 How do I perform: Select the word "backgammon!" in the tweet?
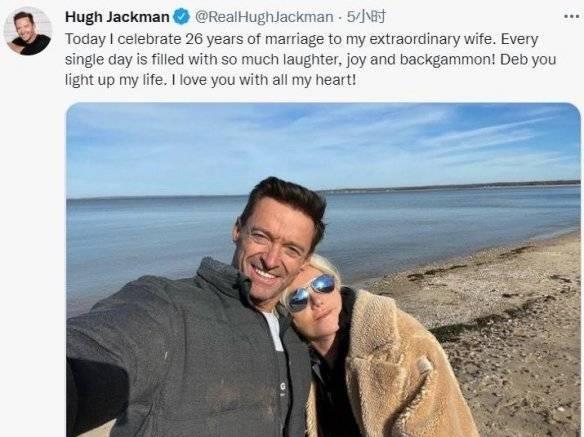448,60
